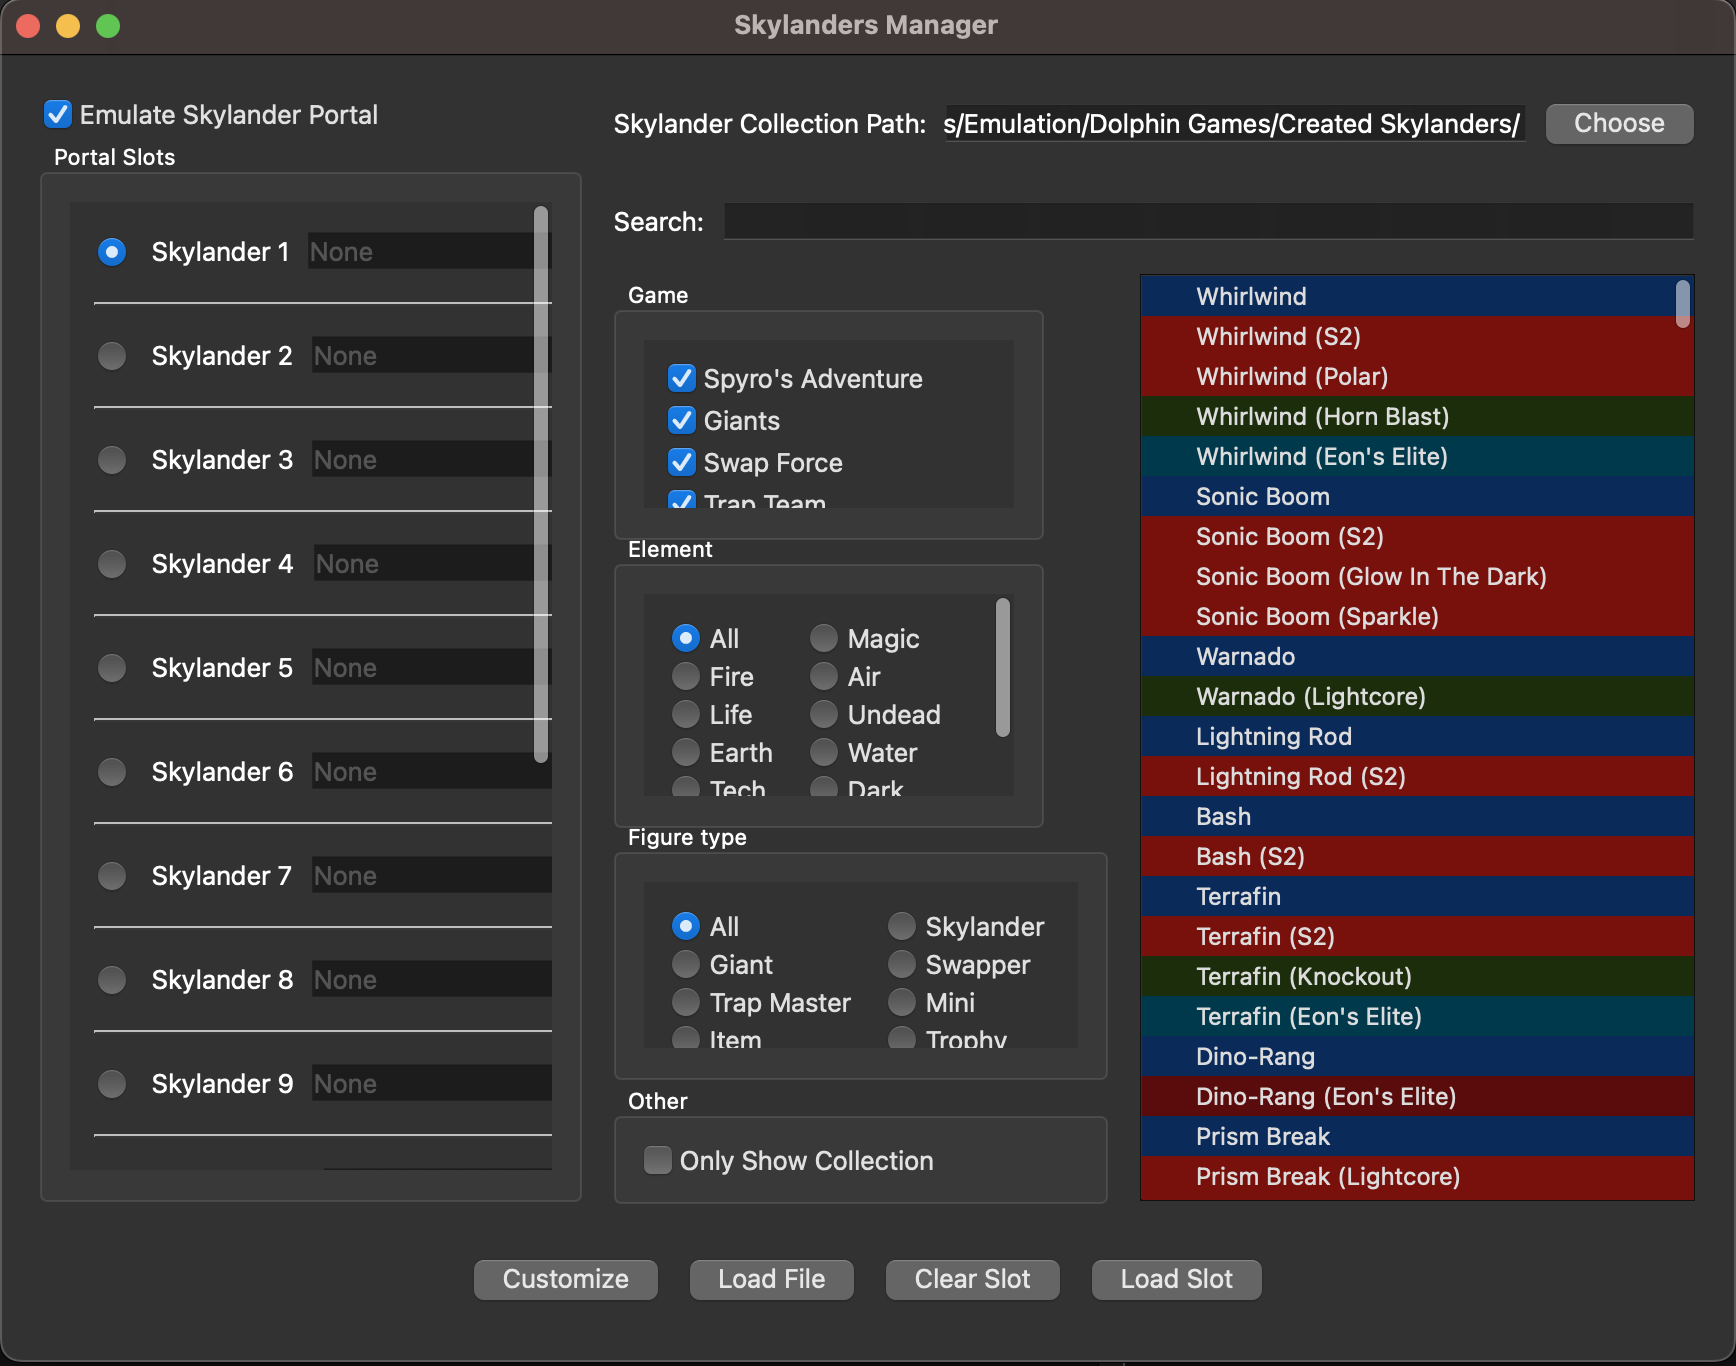
Task: Select Sonic Boom (Glow In The Dark)
Action: click(1417, 576)
